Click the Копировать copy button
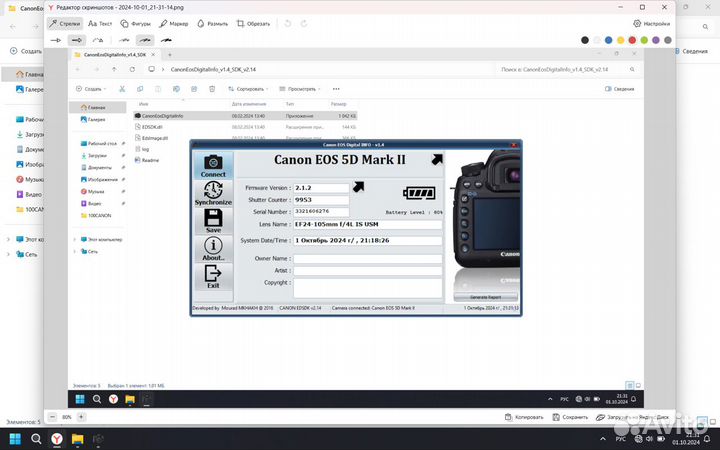 [x=524, y=417]
